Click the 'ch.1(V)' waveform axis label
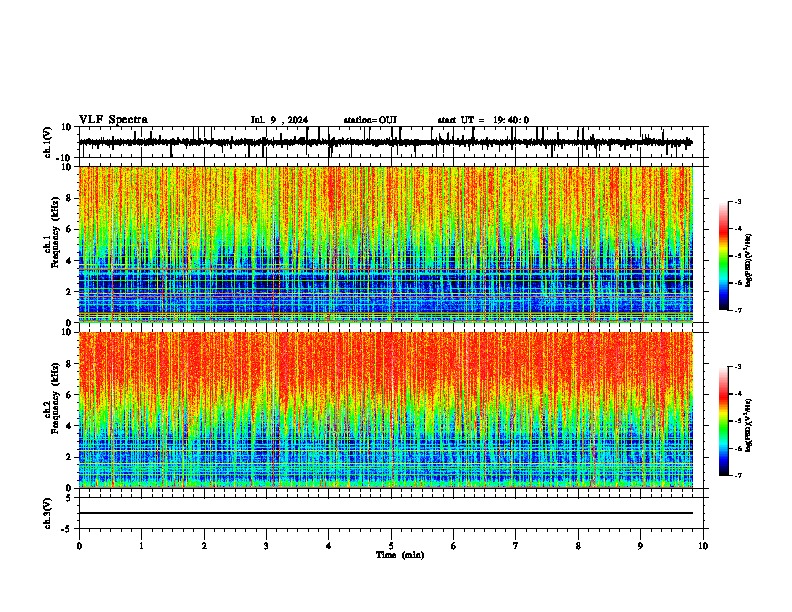 (48, 142)
